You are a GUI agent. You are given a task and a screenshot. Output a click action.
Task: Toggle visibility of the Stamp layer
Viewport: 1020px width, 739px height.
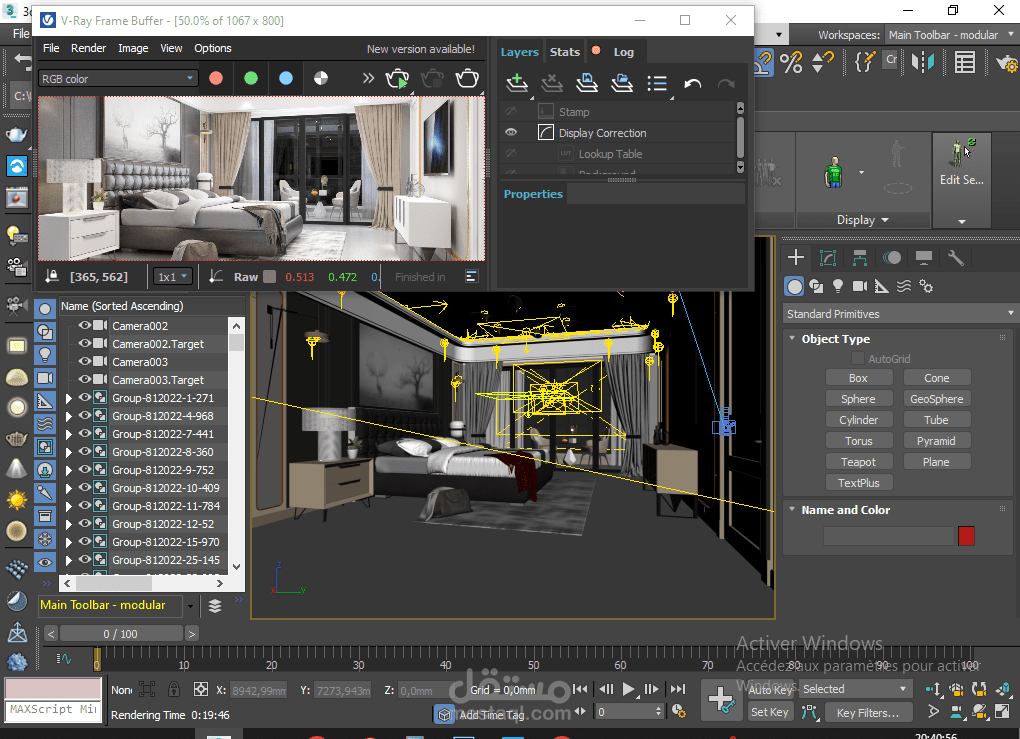[511, 111]
